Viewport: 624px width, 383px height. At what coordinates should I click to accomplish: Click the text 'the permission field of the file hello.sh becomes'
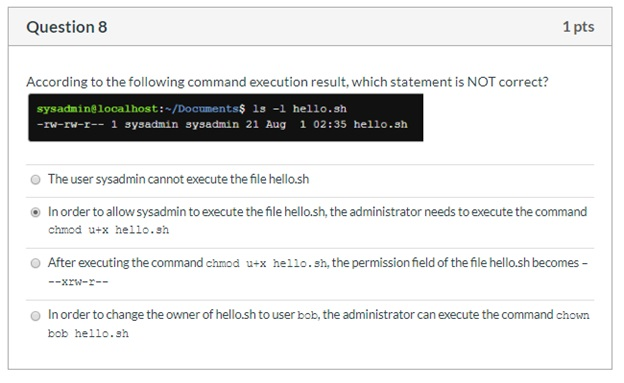click(x=456, y=263)
